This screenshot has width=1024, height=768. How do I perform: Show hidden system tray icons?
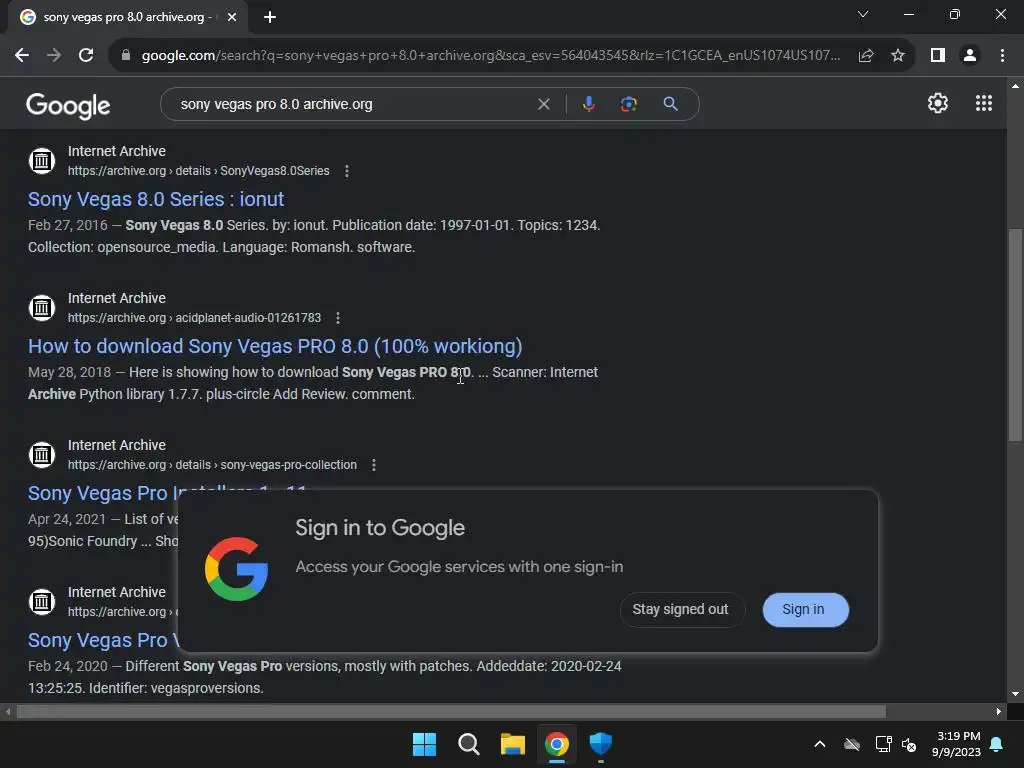[820, 744]
